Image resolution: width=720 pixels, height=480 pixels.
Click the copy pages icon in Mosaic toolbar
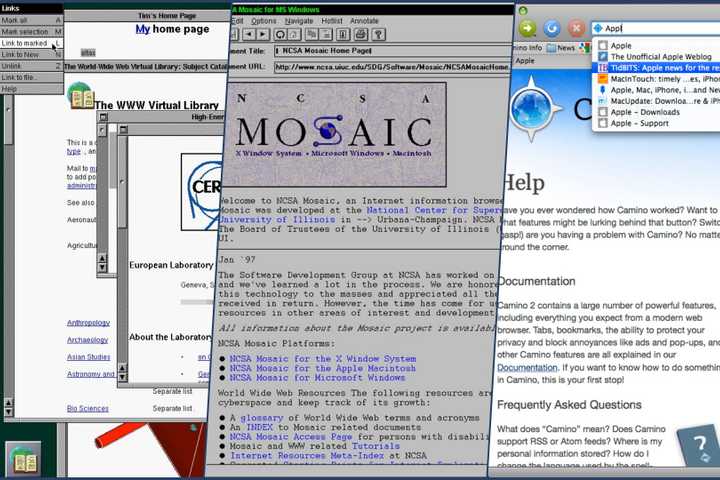[311, 34]
